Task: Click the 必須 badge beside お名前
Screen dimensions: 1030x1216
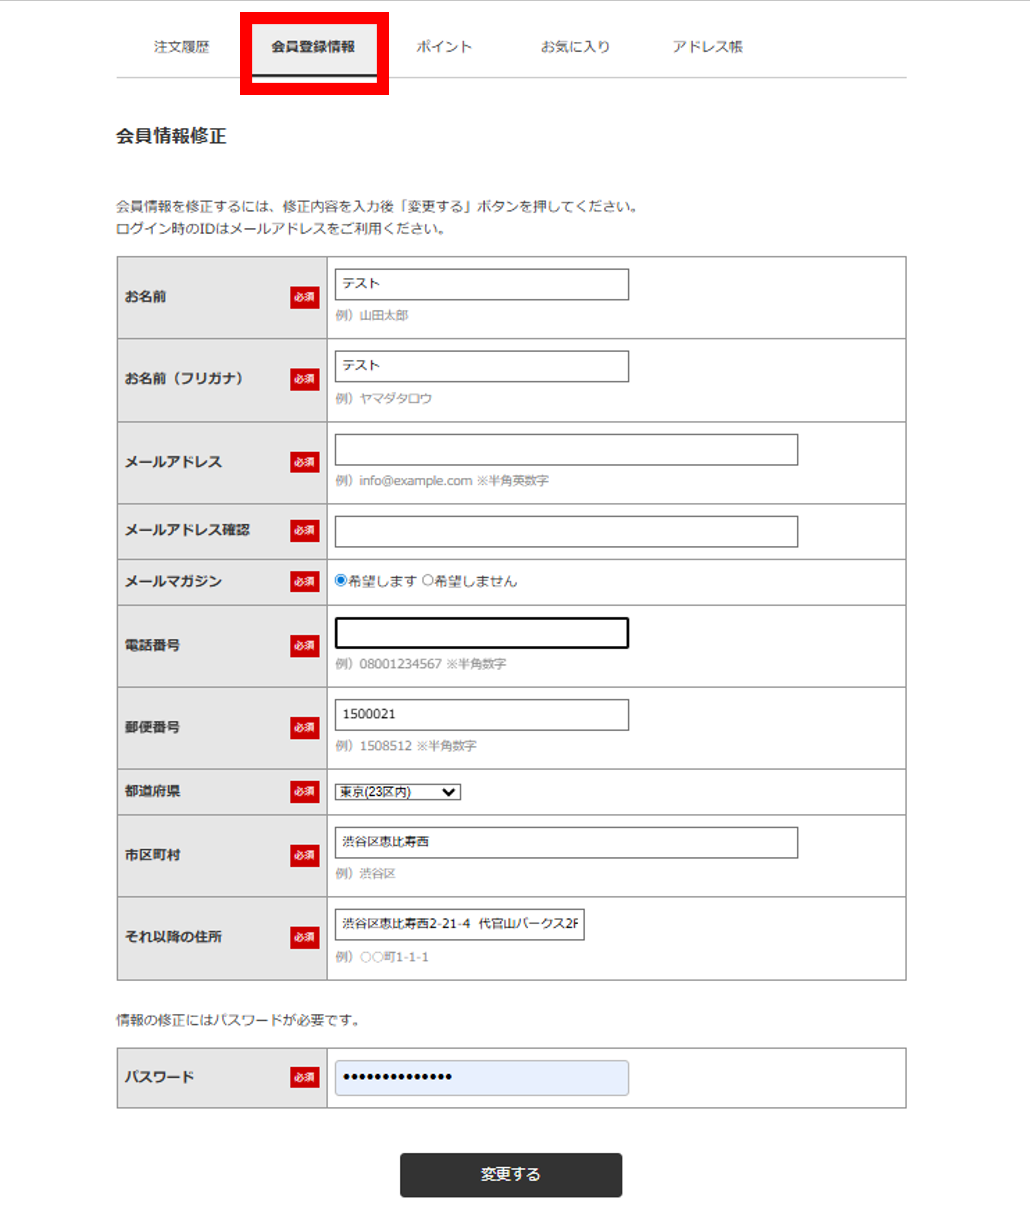Action: coord(305,297)
